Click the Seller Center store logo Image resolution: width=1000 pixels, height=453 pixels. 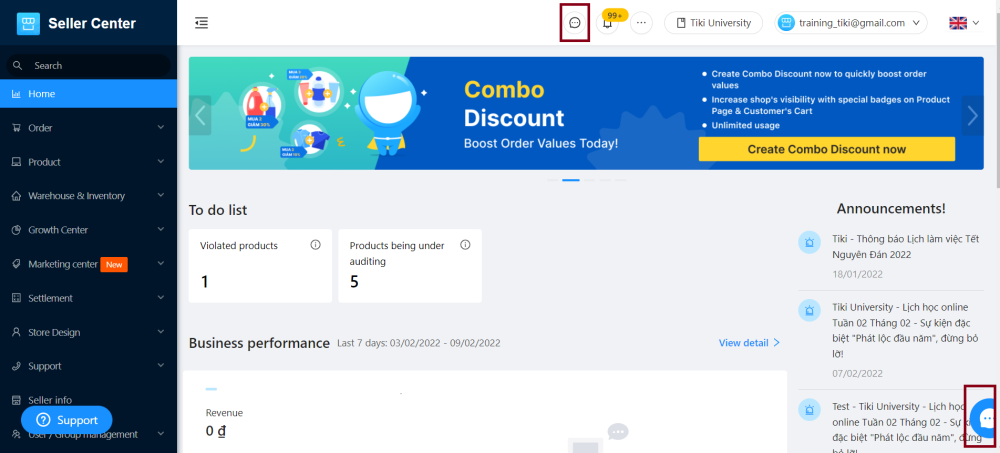[28, 24]
